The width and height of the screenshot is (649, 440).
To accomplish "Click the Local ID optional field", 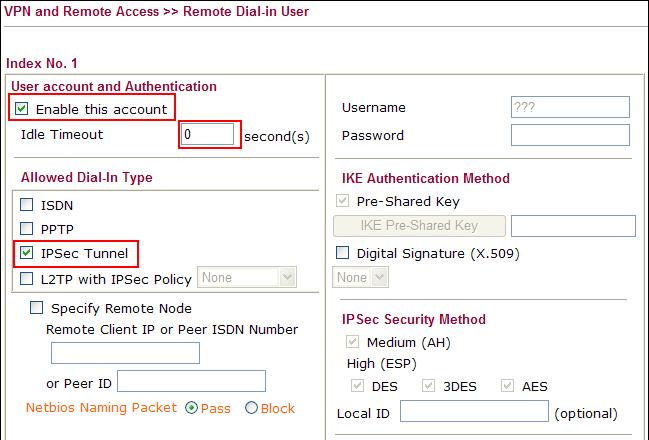I will [474, 412].
